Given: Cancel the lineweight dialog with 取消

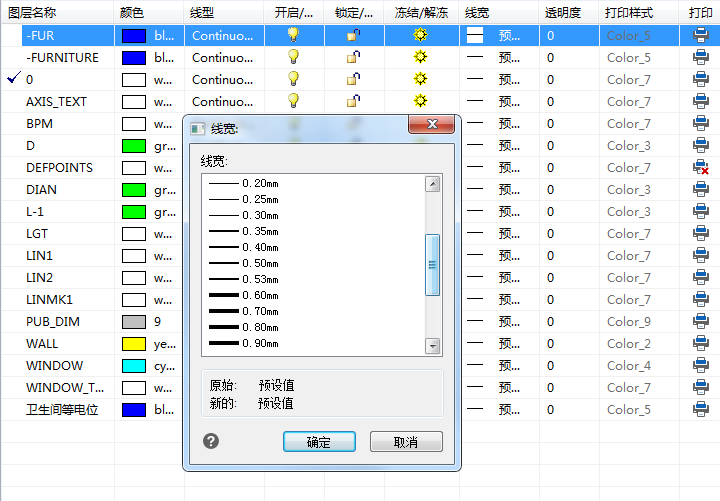Looking at the screenshot, I should click(x=406, y=442).
